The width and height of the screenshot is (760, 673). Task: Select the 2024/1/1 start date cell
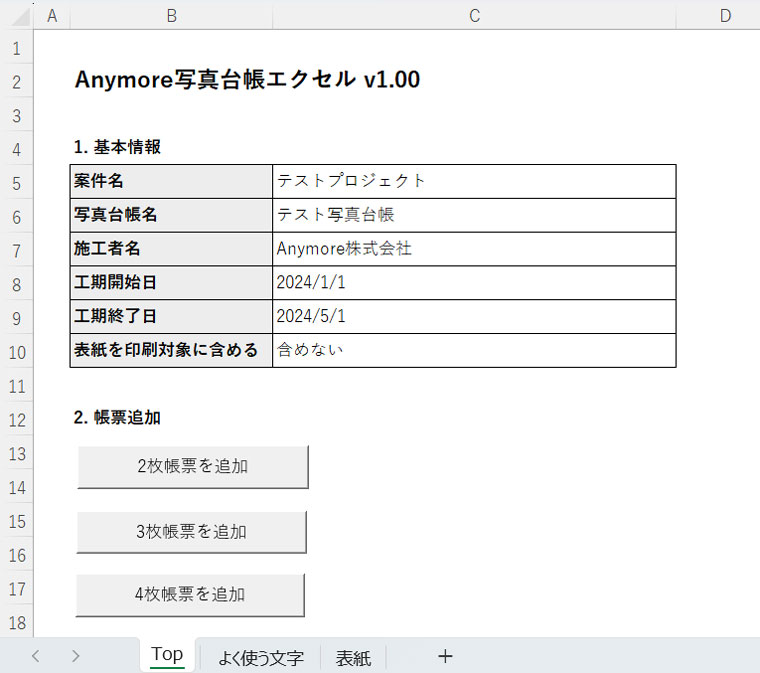tap(474, 283)
